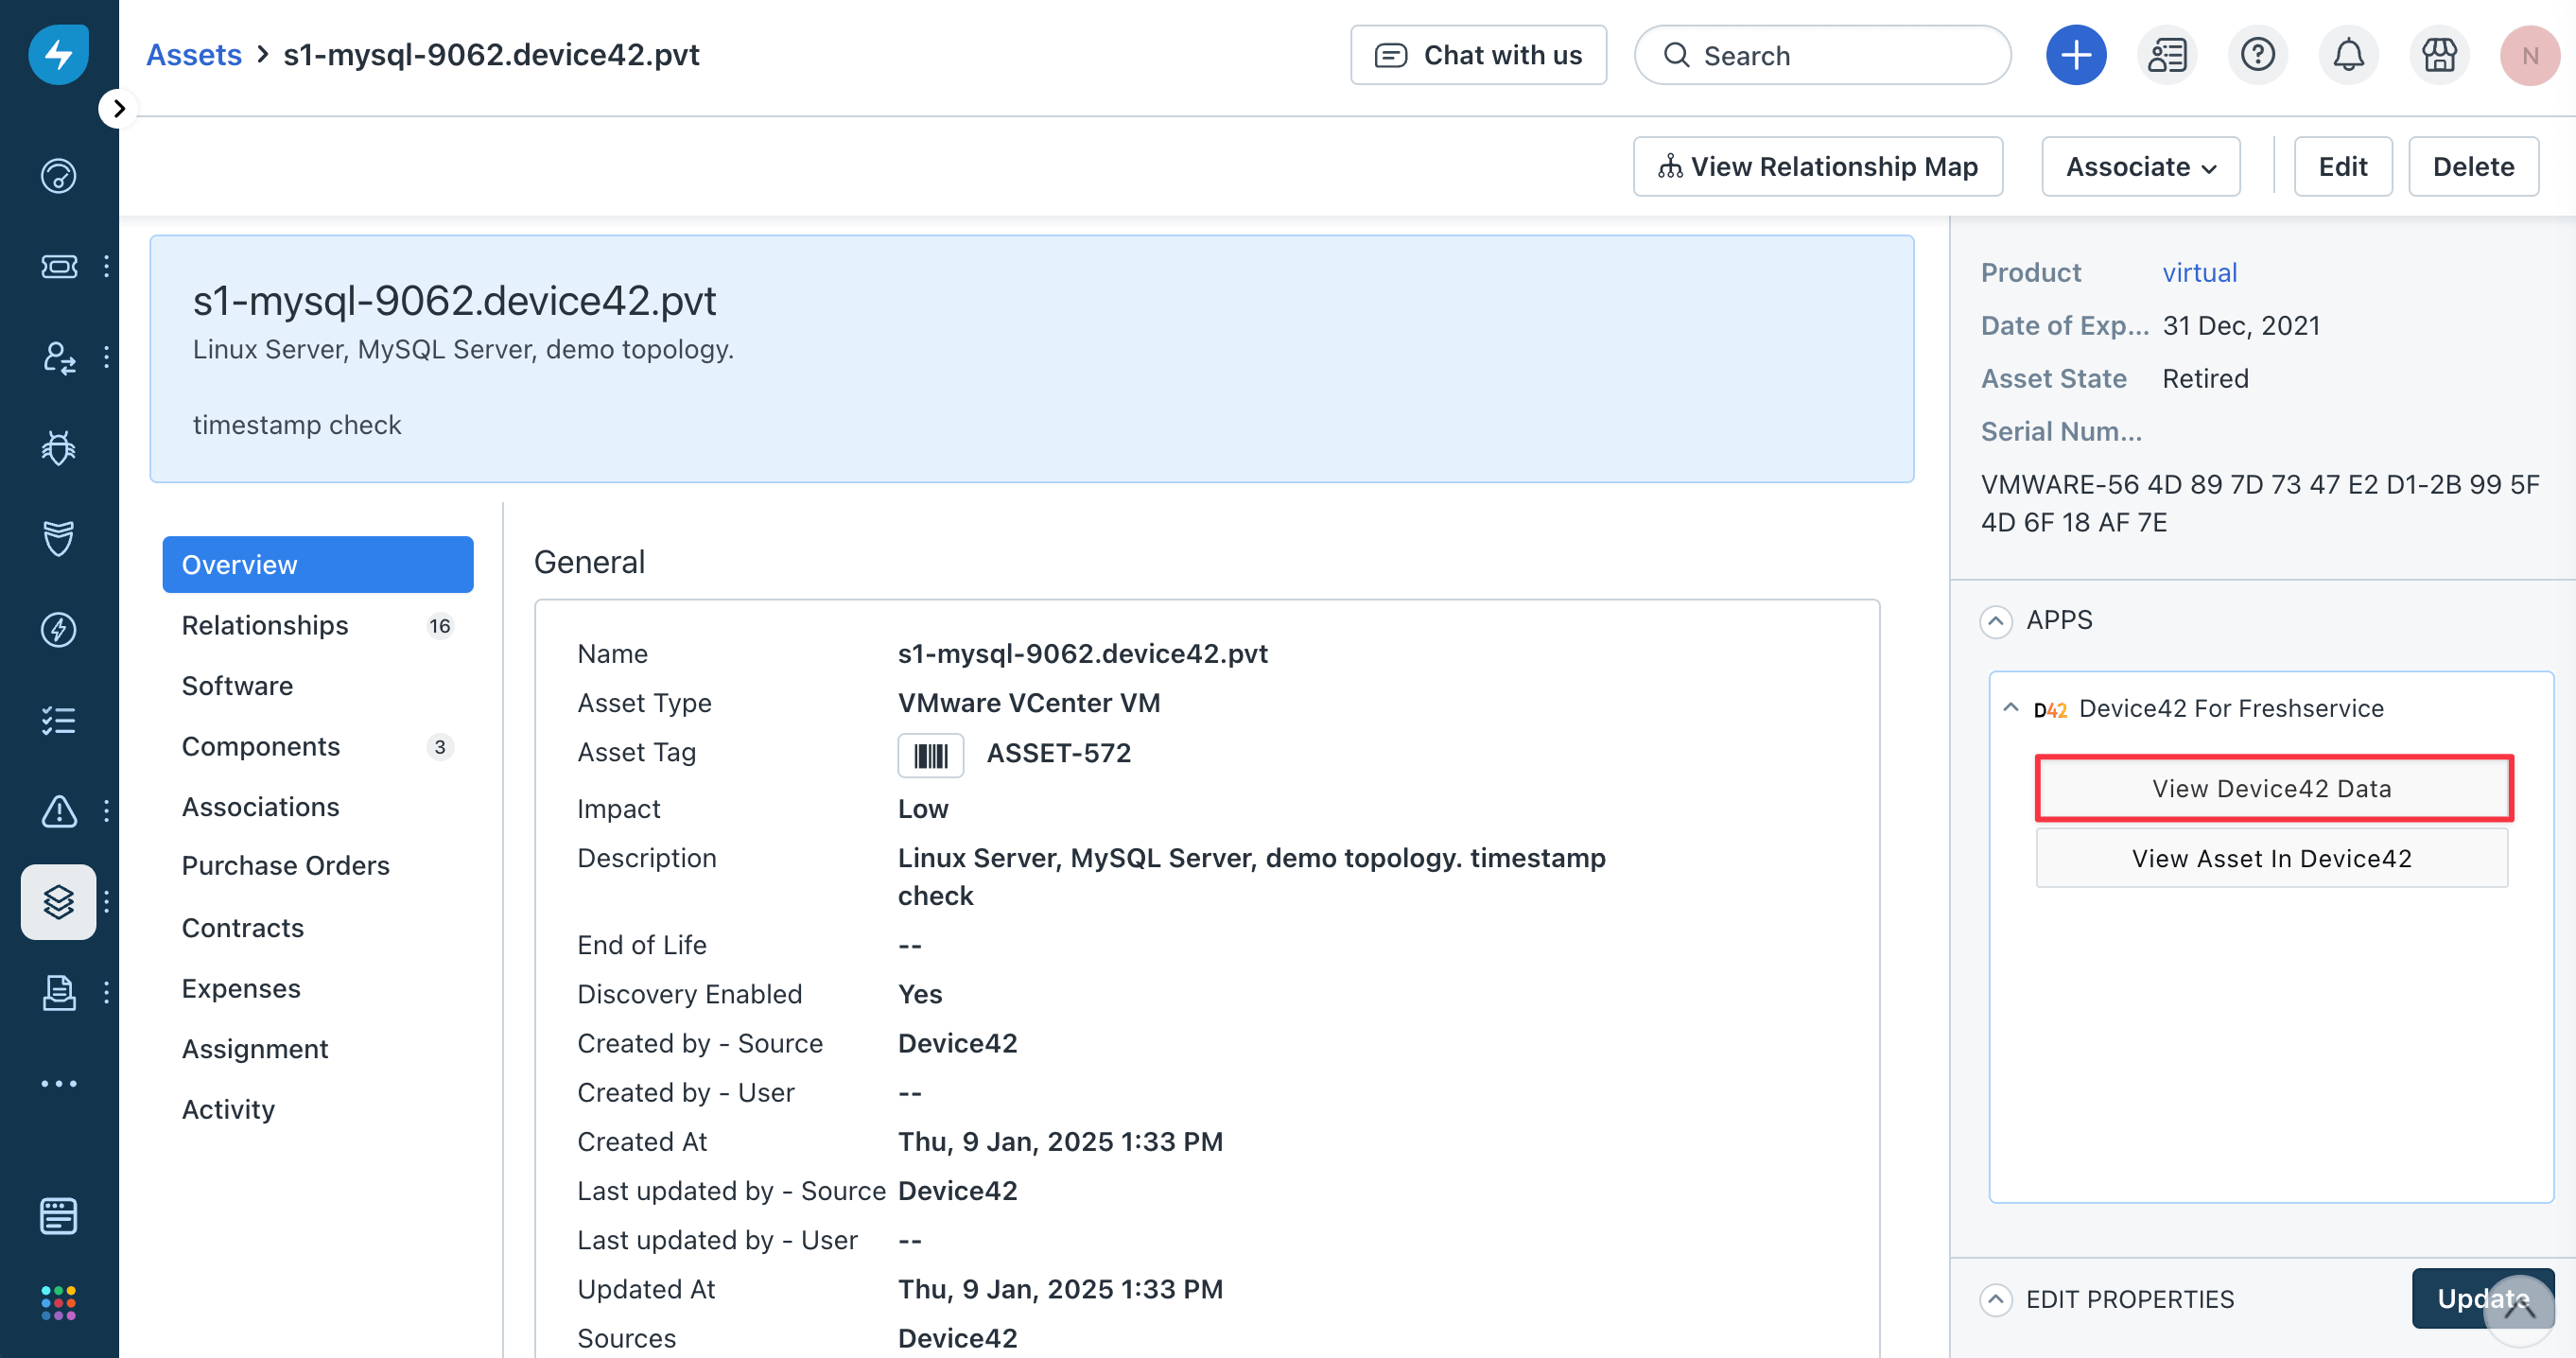Open the Associate dropdown menu
Viewport: 2576px width, 1358px height.
point(2140,167)
